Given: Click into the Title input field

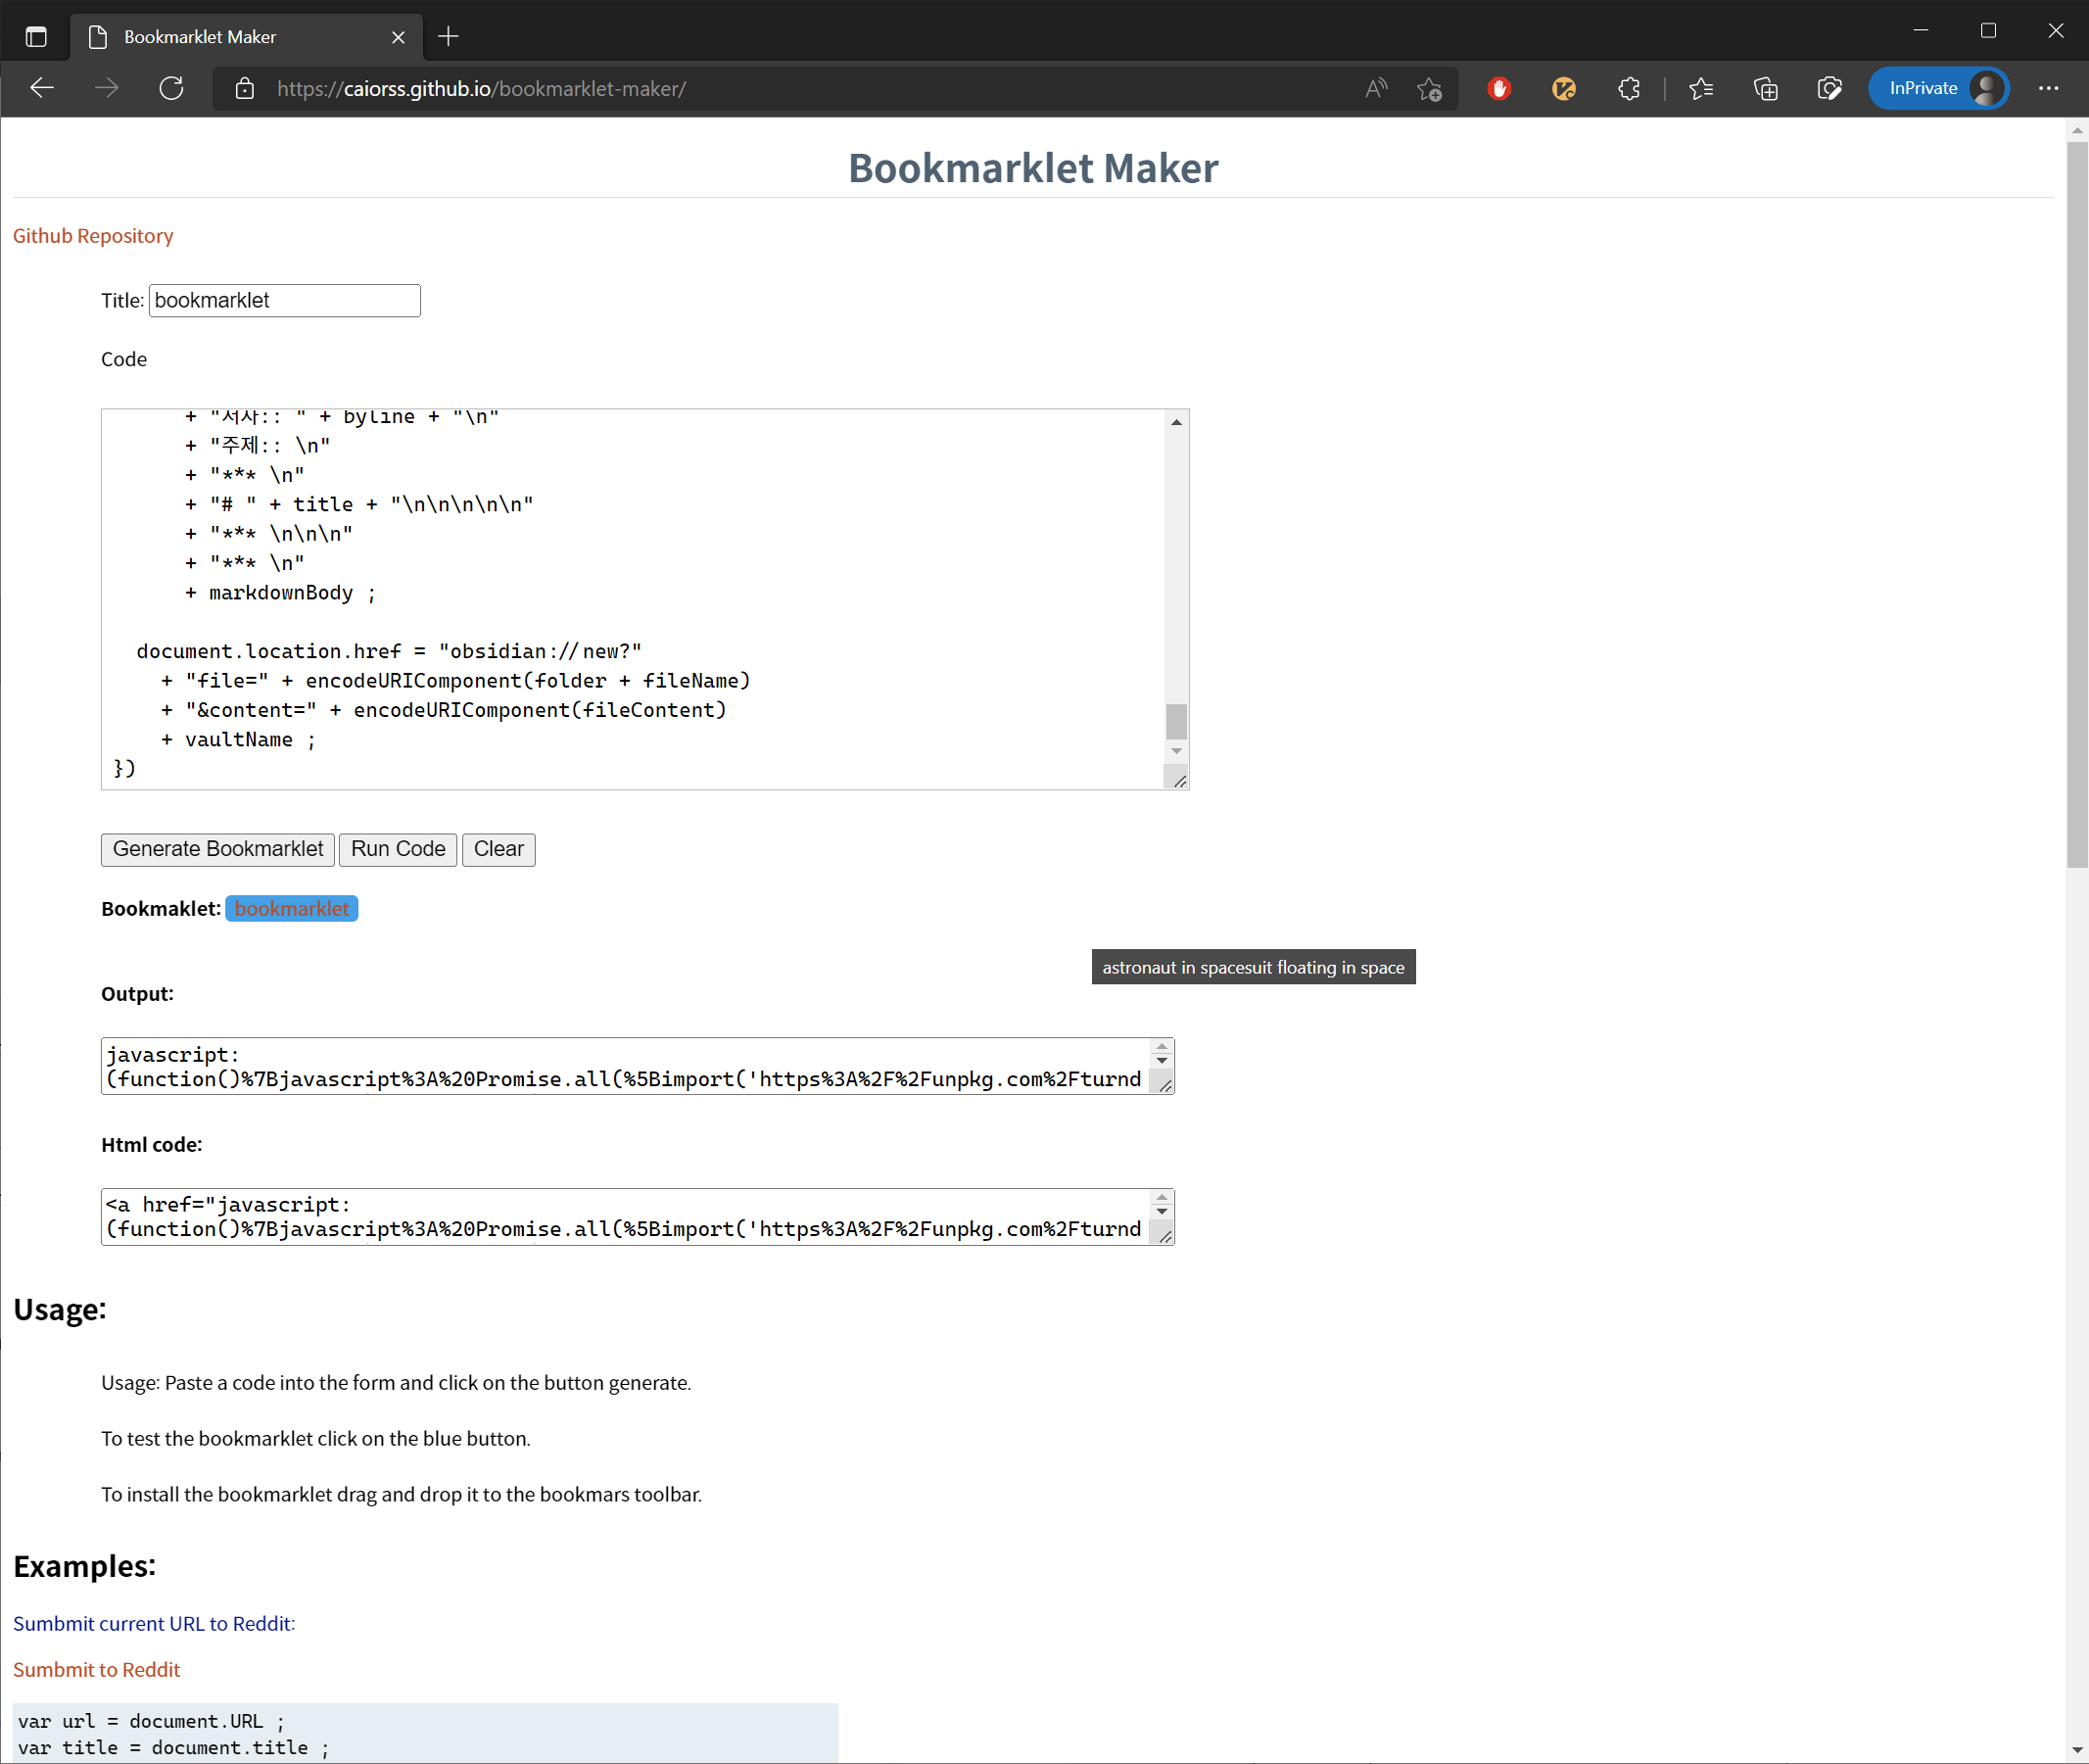Looking at the screenshot, I should [x=284, y=300].
